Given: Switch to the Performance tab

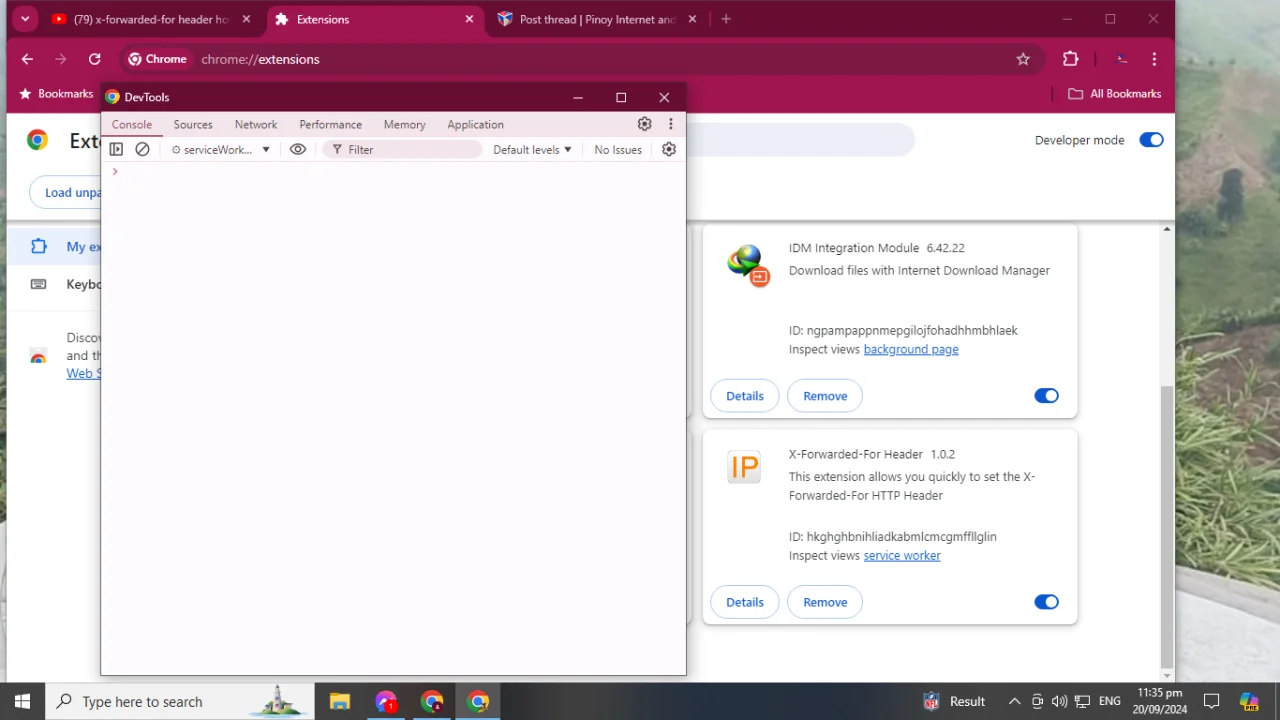Looking at the screenshot, I should pyautogui.click(x=330, y=124).
